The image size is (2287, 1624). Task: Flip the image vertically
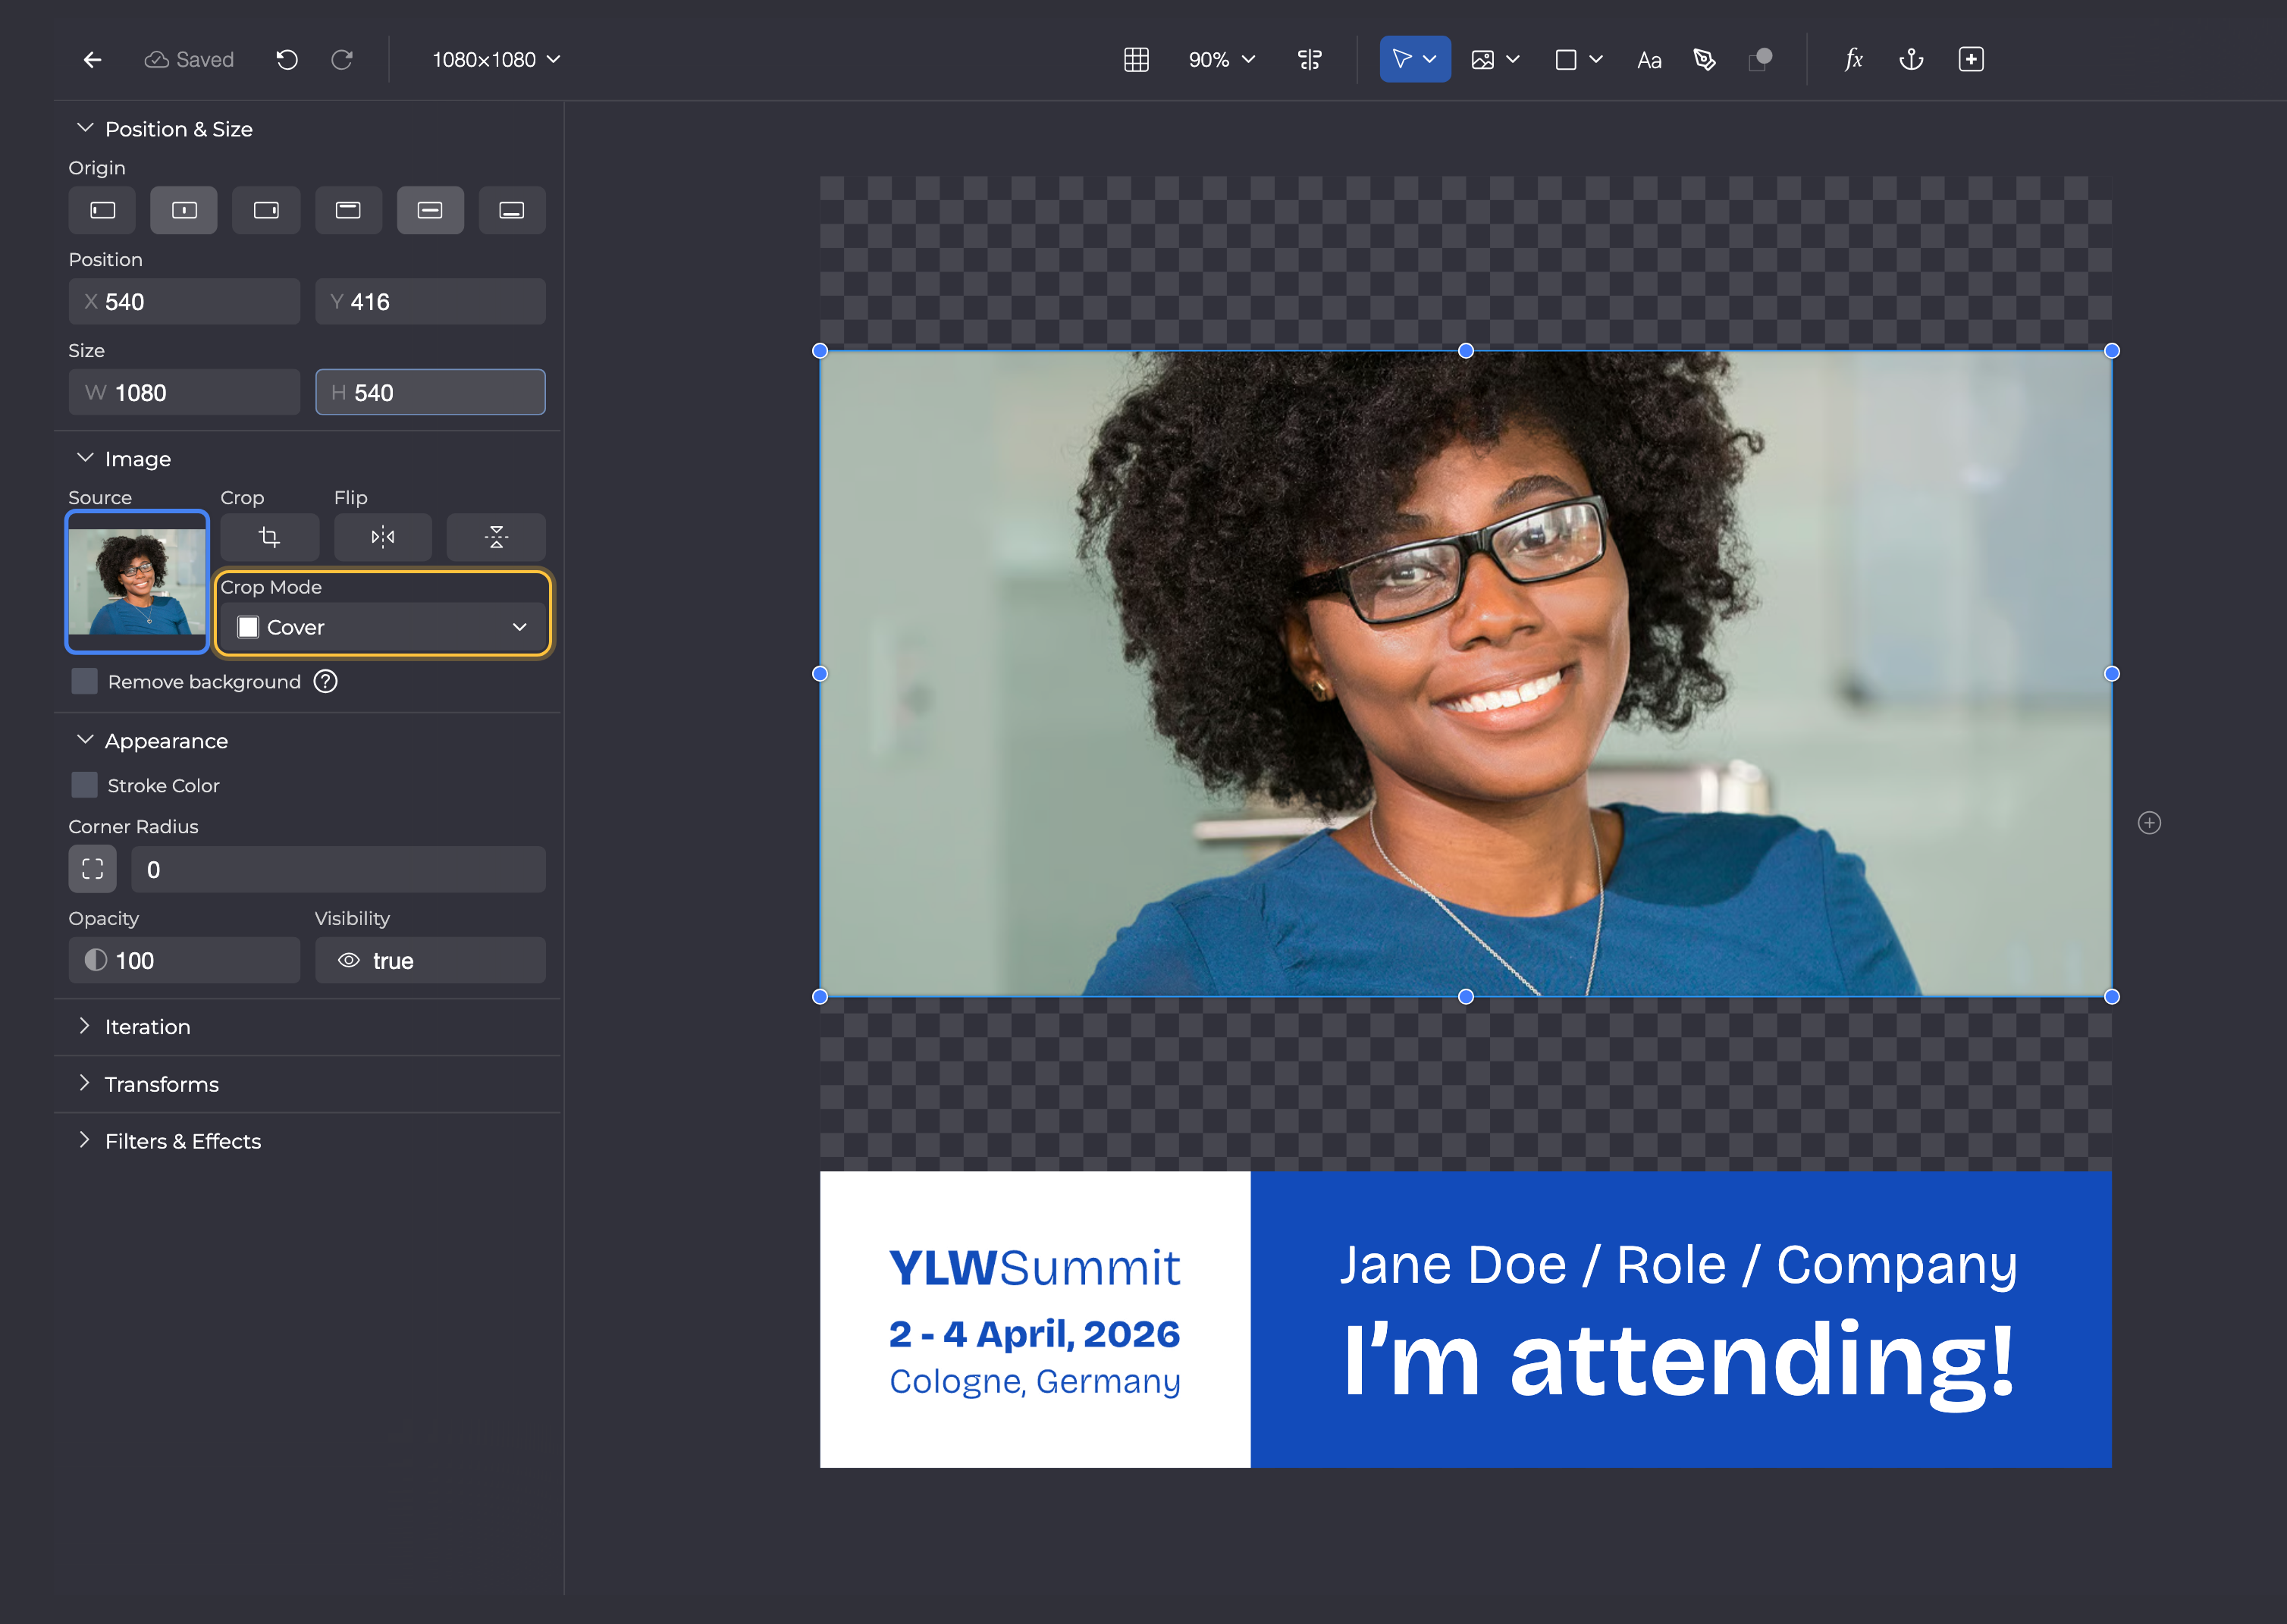click(496, 537)
